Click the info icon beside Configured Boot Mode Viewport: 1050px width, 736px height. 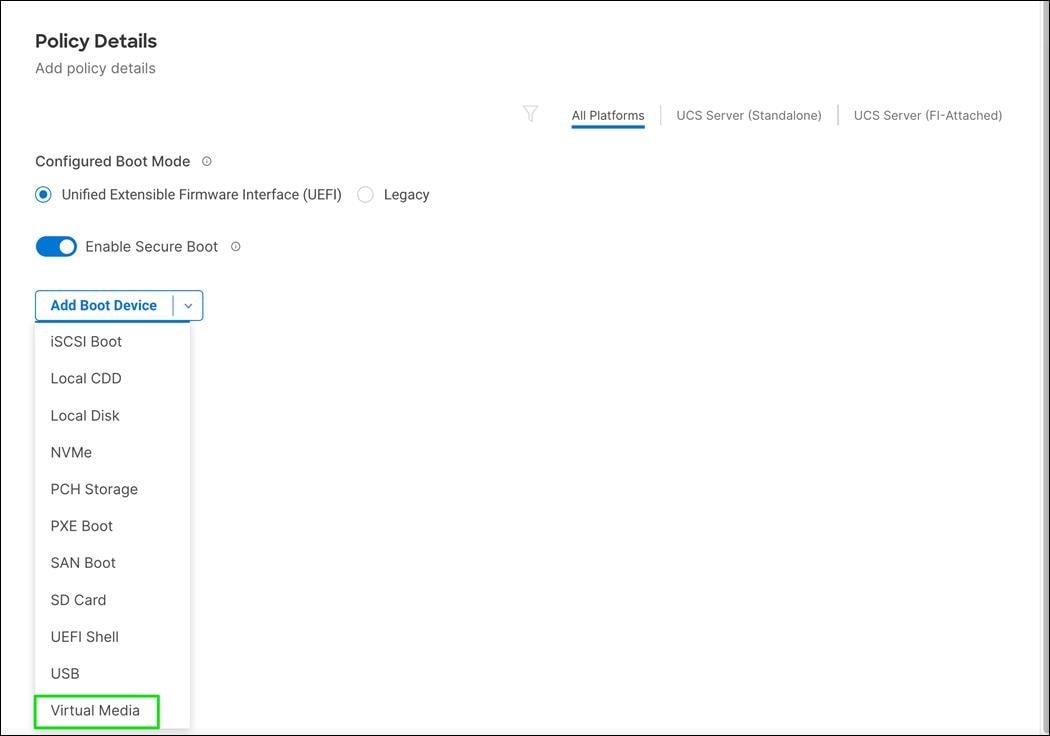click(x=207, y=160)
